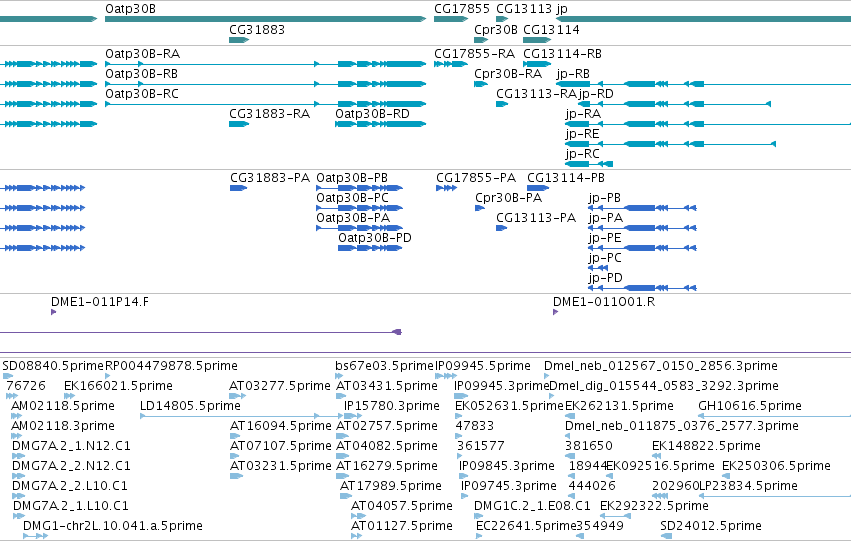The height and width of the screenshot is (541, 851).
Task: Click the jp-RD transcript
Action: point(675,104)
